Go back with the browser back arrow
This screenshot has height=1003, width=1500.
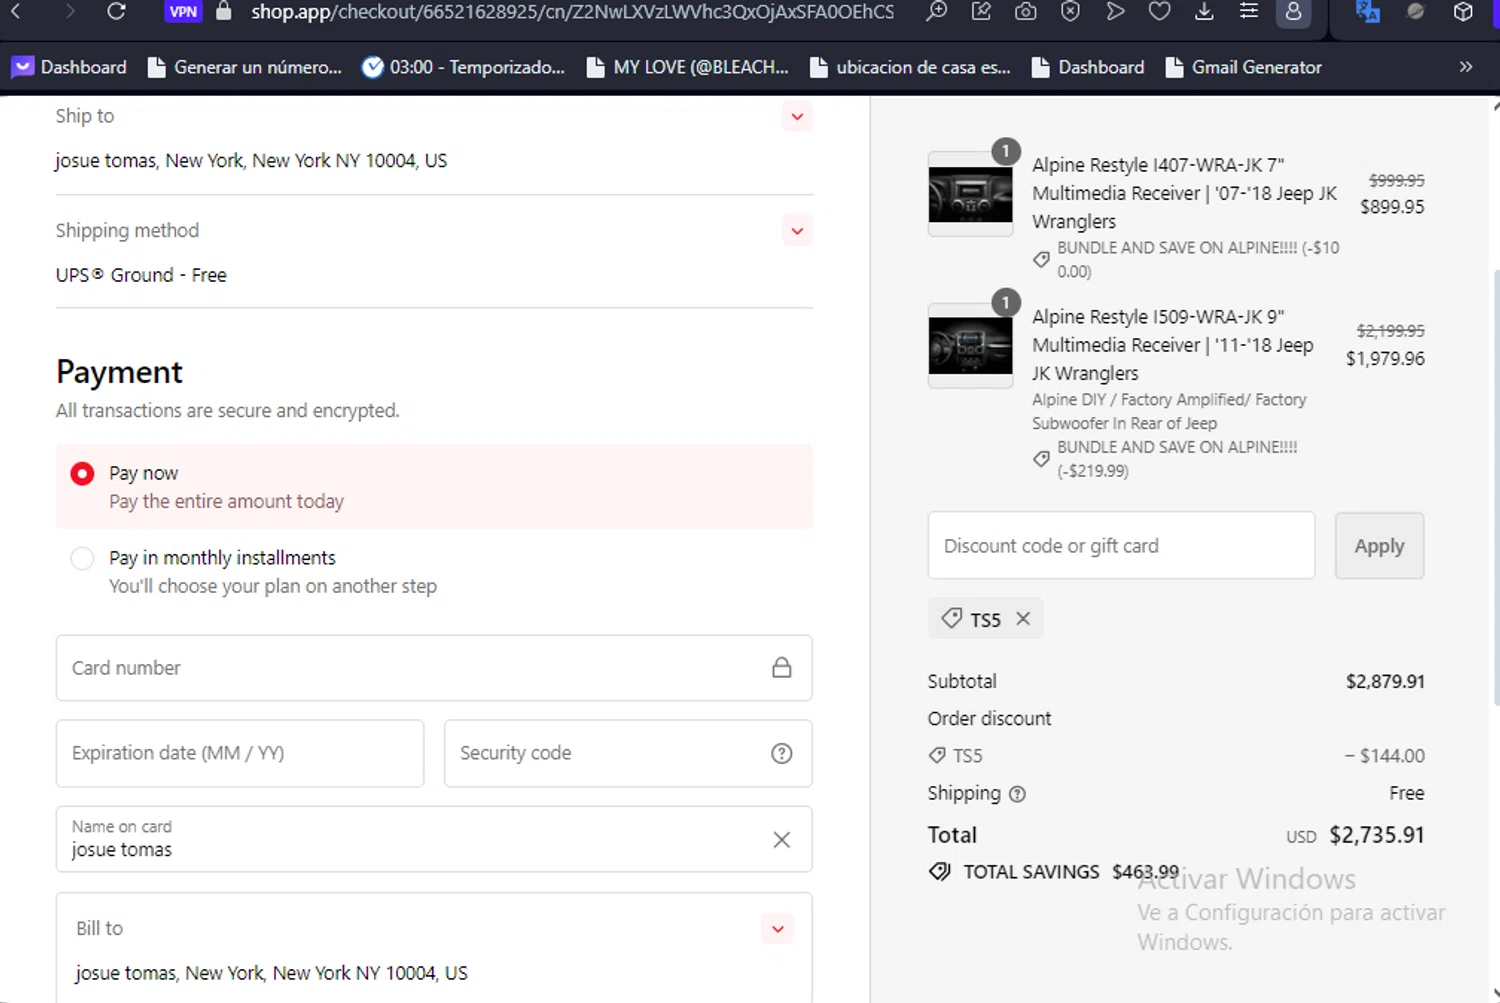click(16, 11)
